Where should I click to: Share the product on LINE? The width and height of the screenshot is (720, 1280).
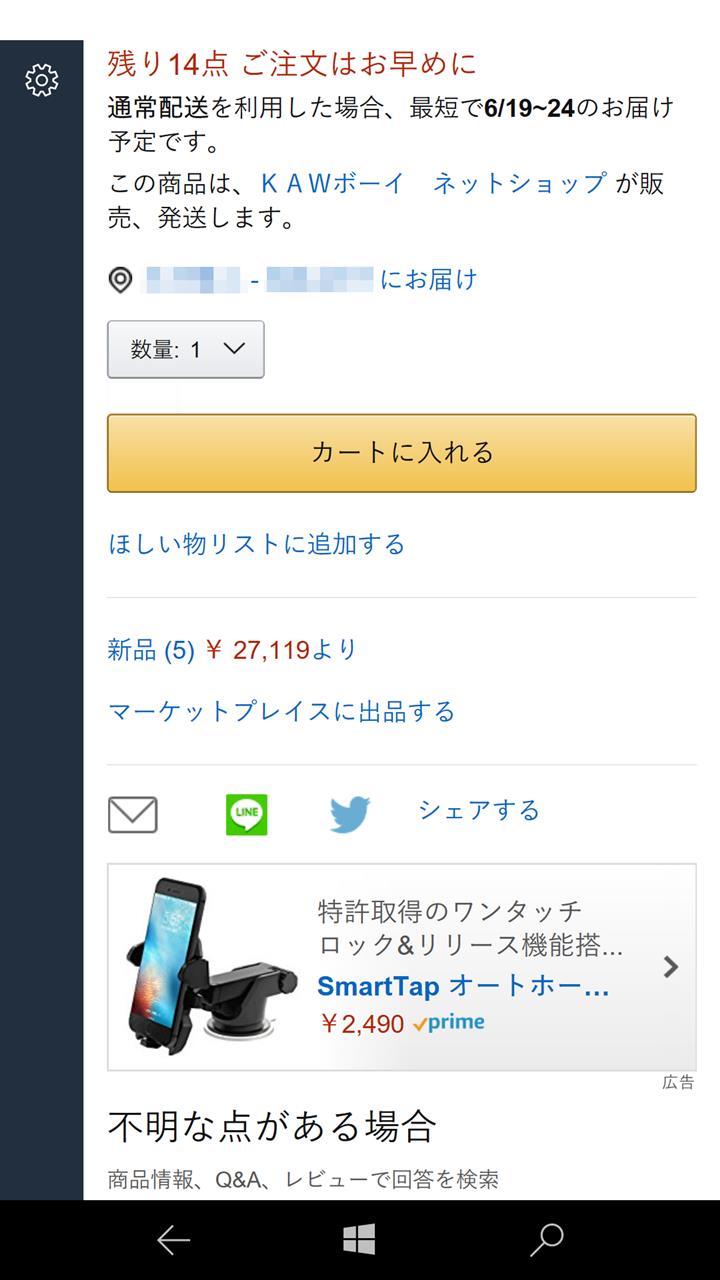(x=247, y=815)
